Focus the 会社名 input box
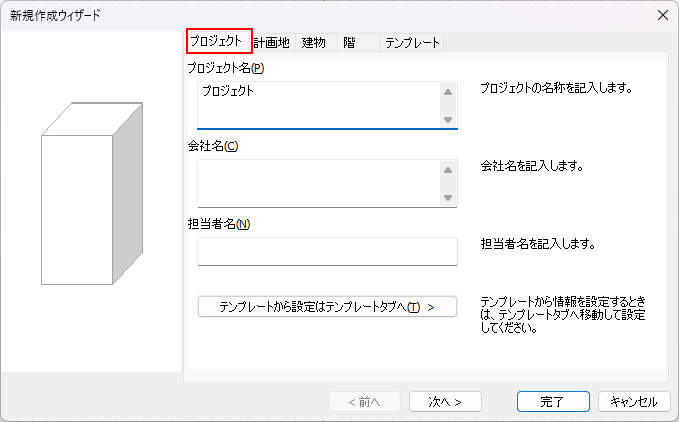The height and width of the screenshot is (422, 679). (318, 183)
